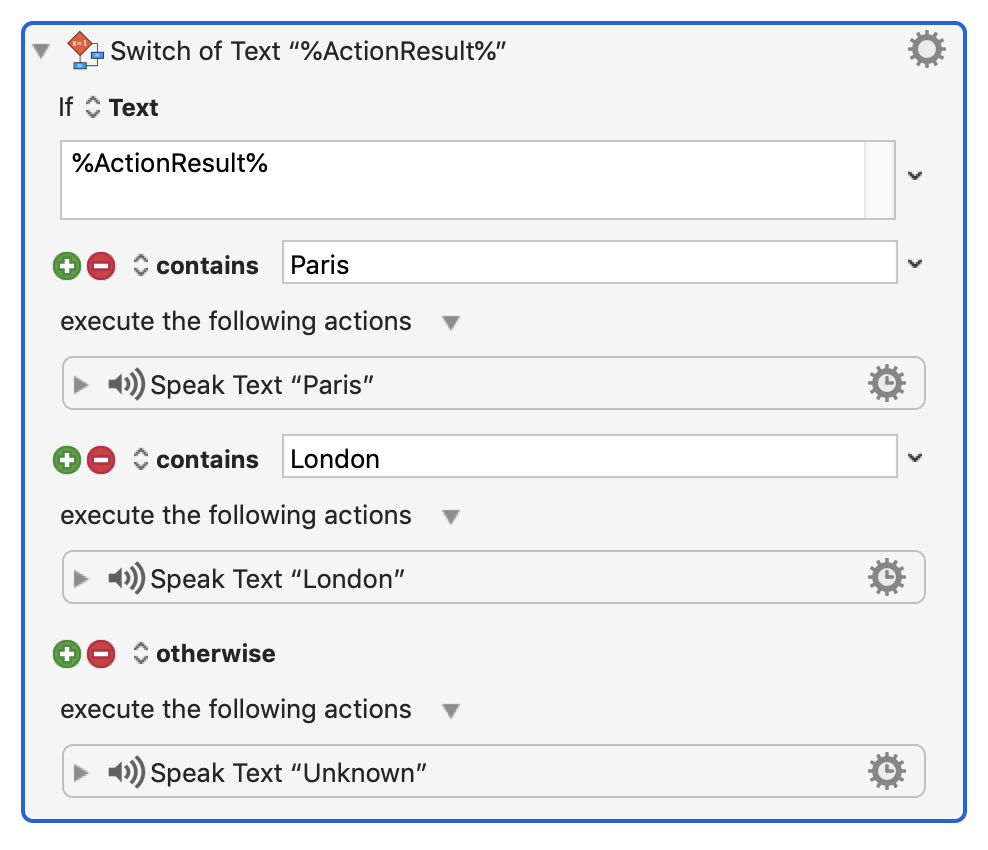Viewport: 988px width, 850px height.
Task: Open timer gear for Speak Text "London"
Action: (886, 578)
